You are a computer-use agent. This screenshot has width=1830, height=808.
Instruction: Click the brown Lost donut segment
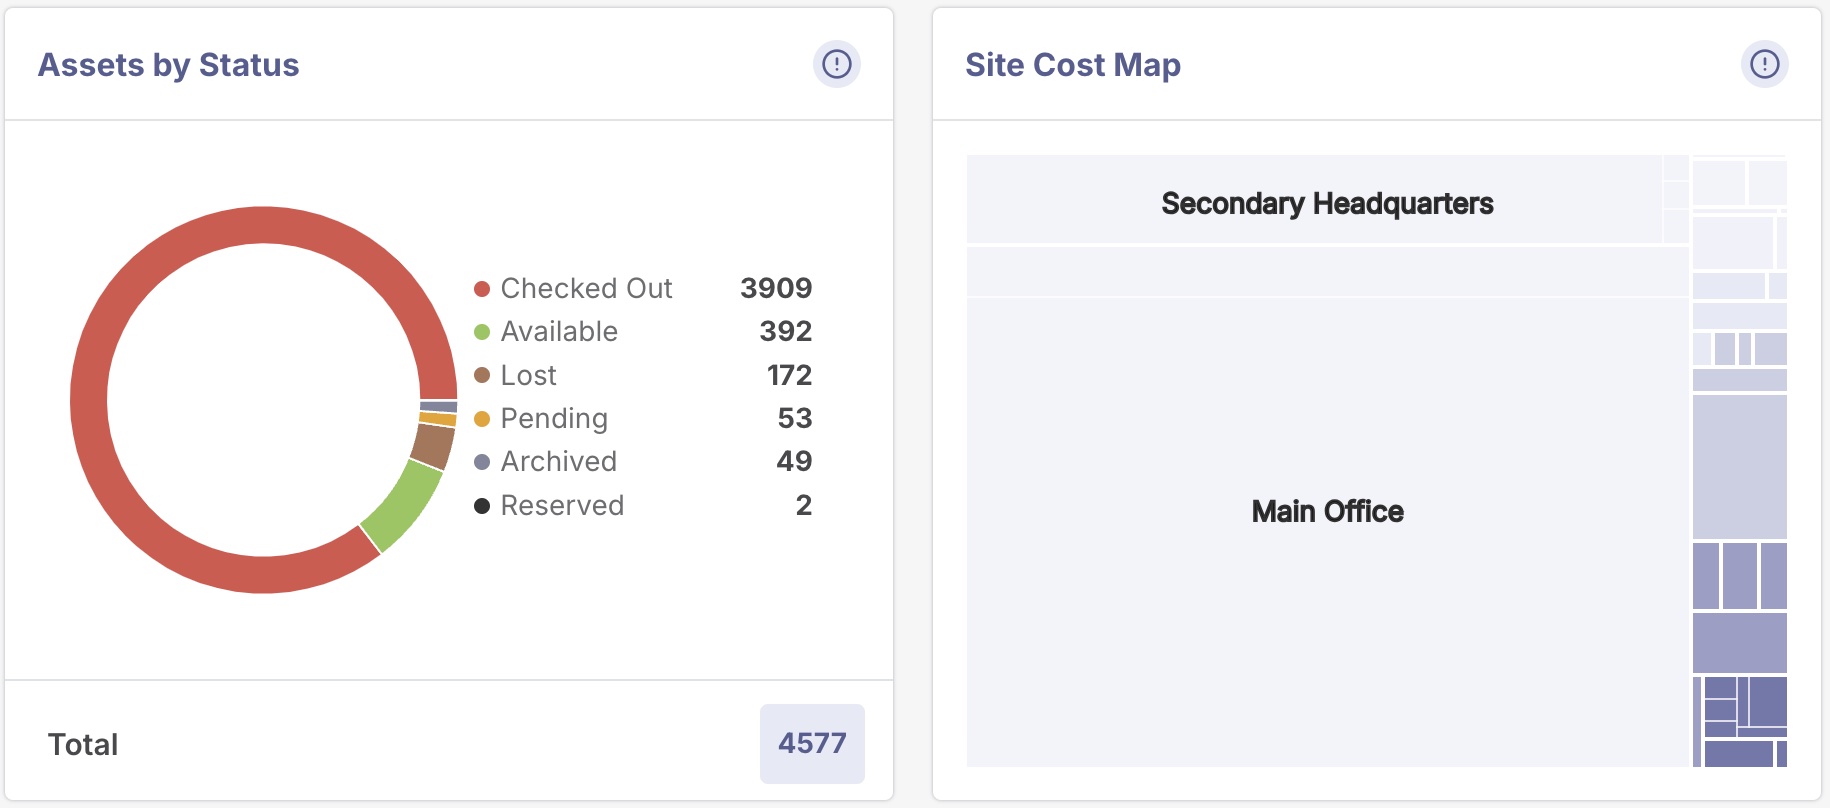pos(434,445)
